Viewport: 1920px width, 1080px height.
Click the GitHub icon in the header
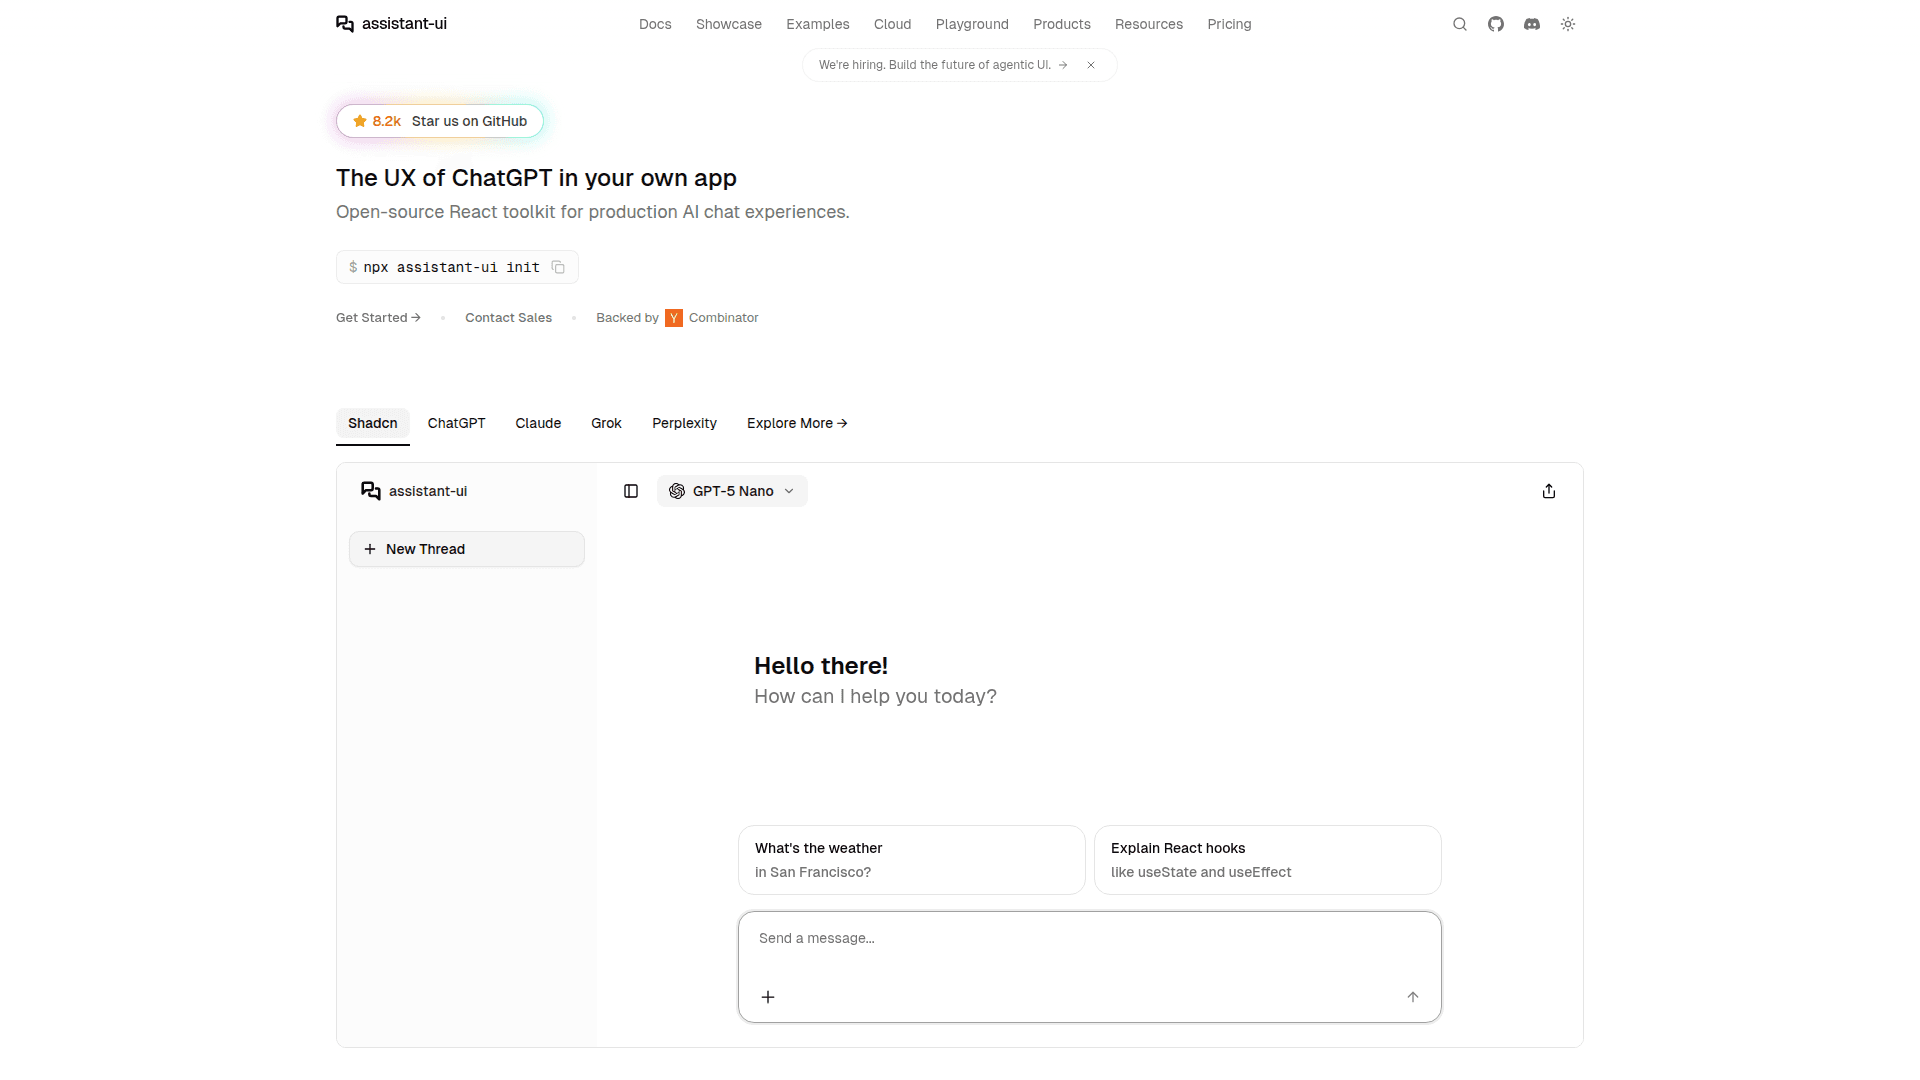1496,24
